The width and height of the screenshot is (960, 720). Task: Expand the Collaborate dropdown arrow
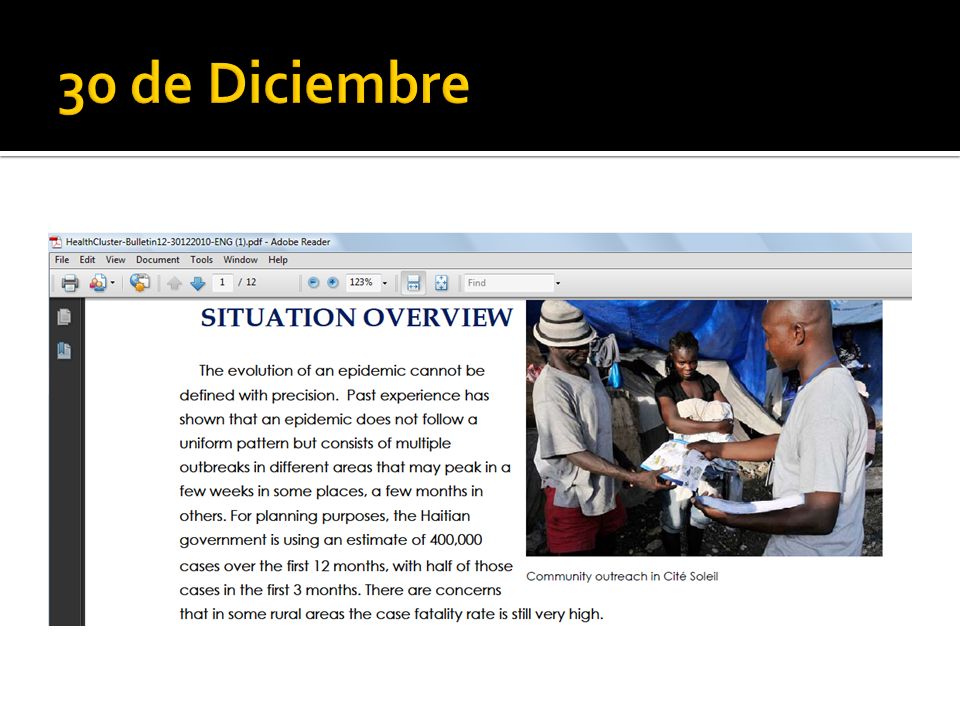click(x=113, y=283)
